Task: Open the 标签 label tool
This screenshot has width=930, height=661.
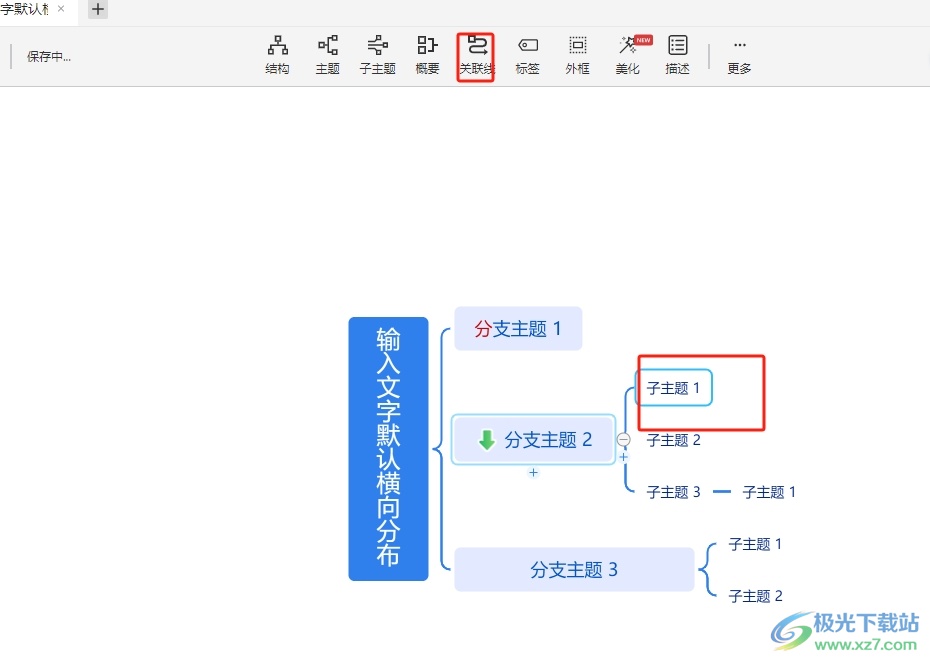Action: point(527,55)
